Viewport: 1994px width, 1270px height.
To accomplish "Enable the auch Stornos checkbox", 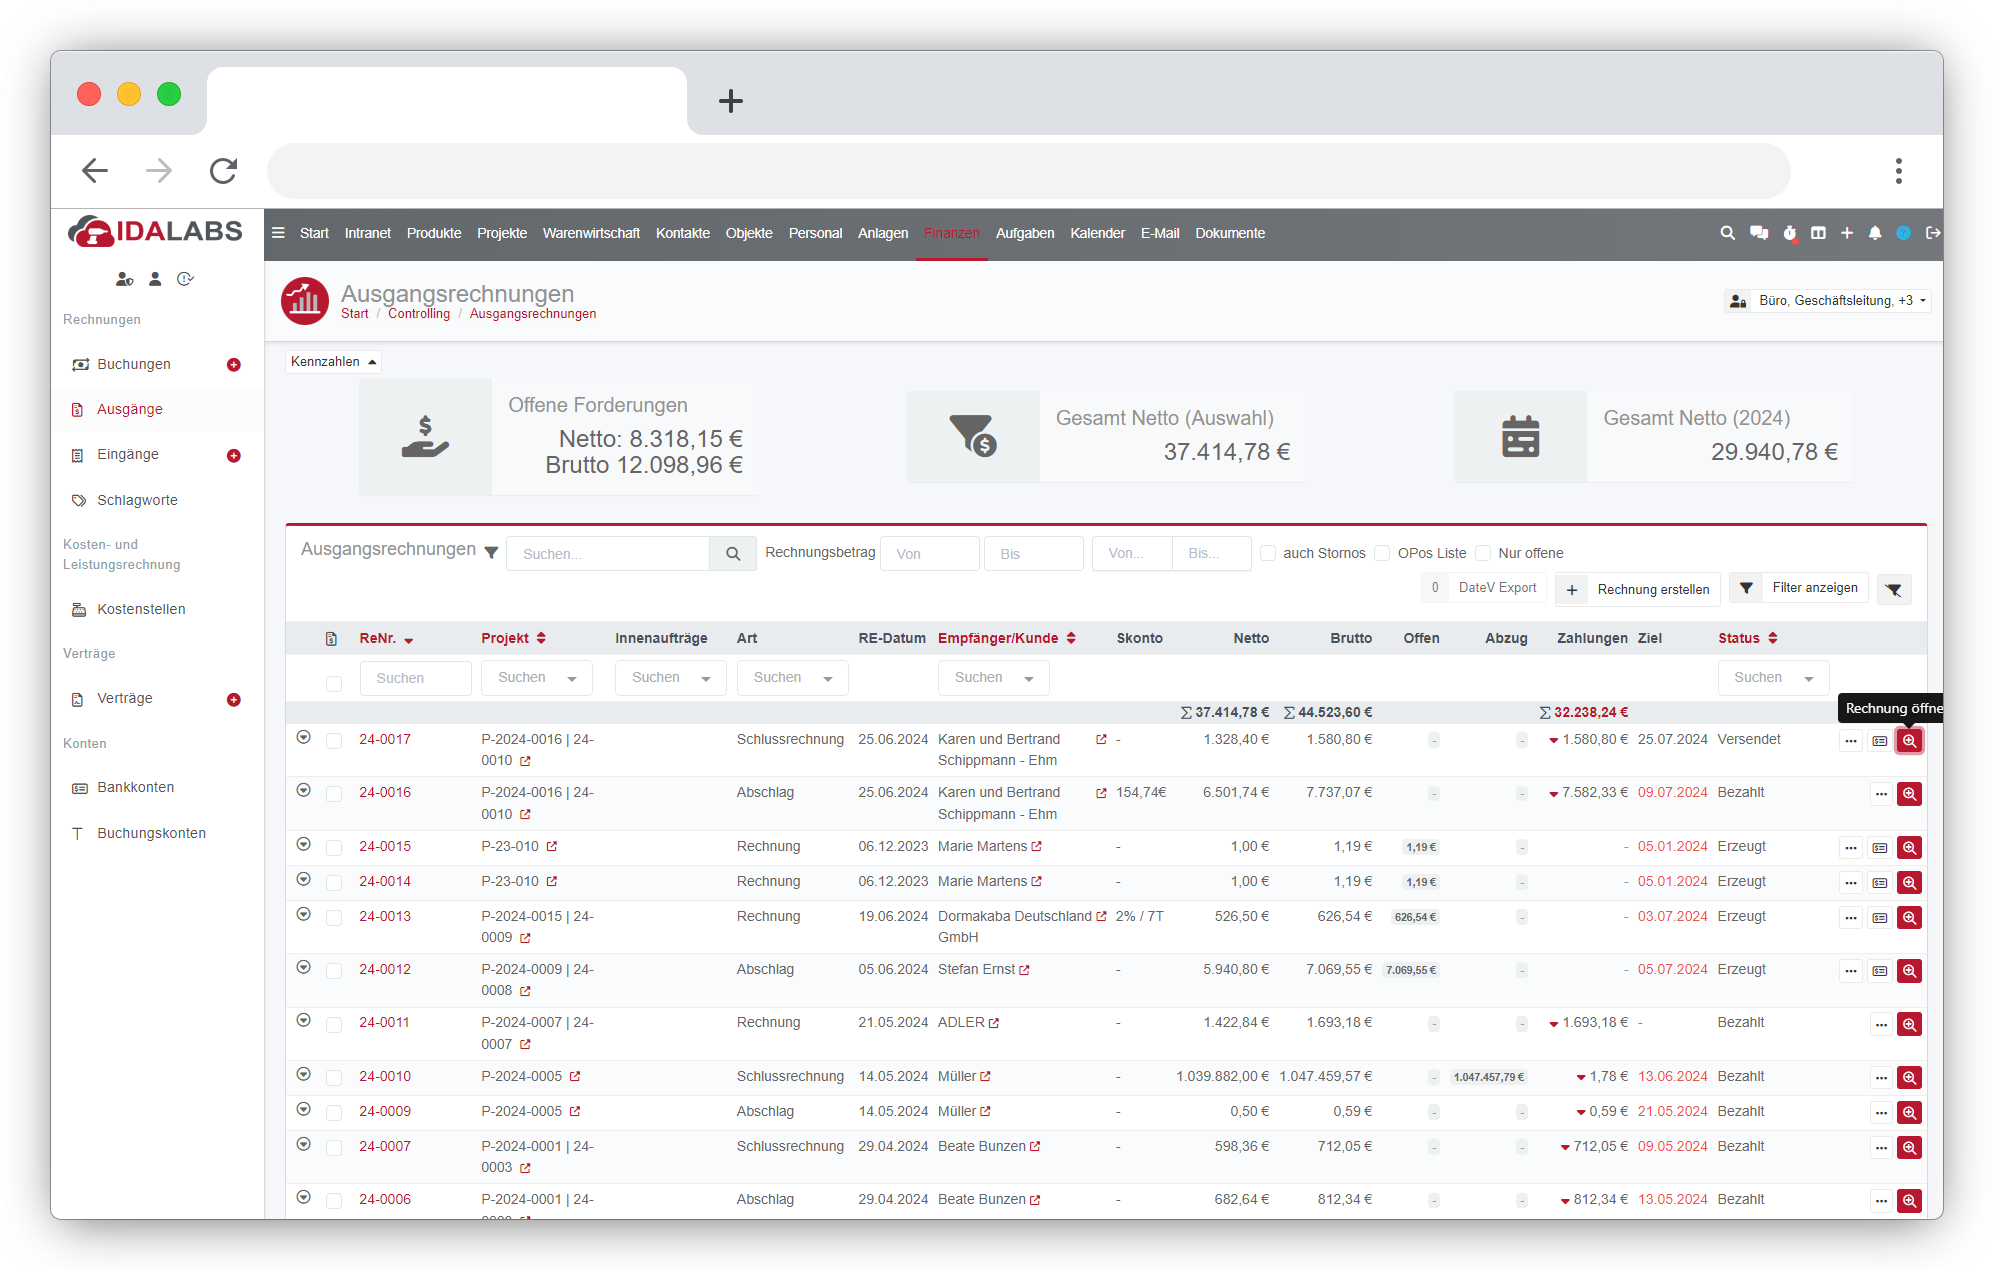I will click(1268, 554).
